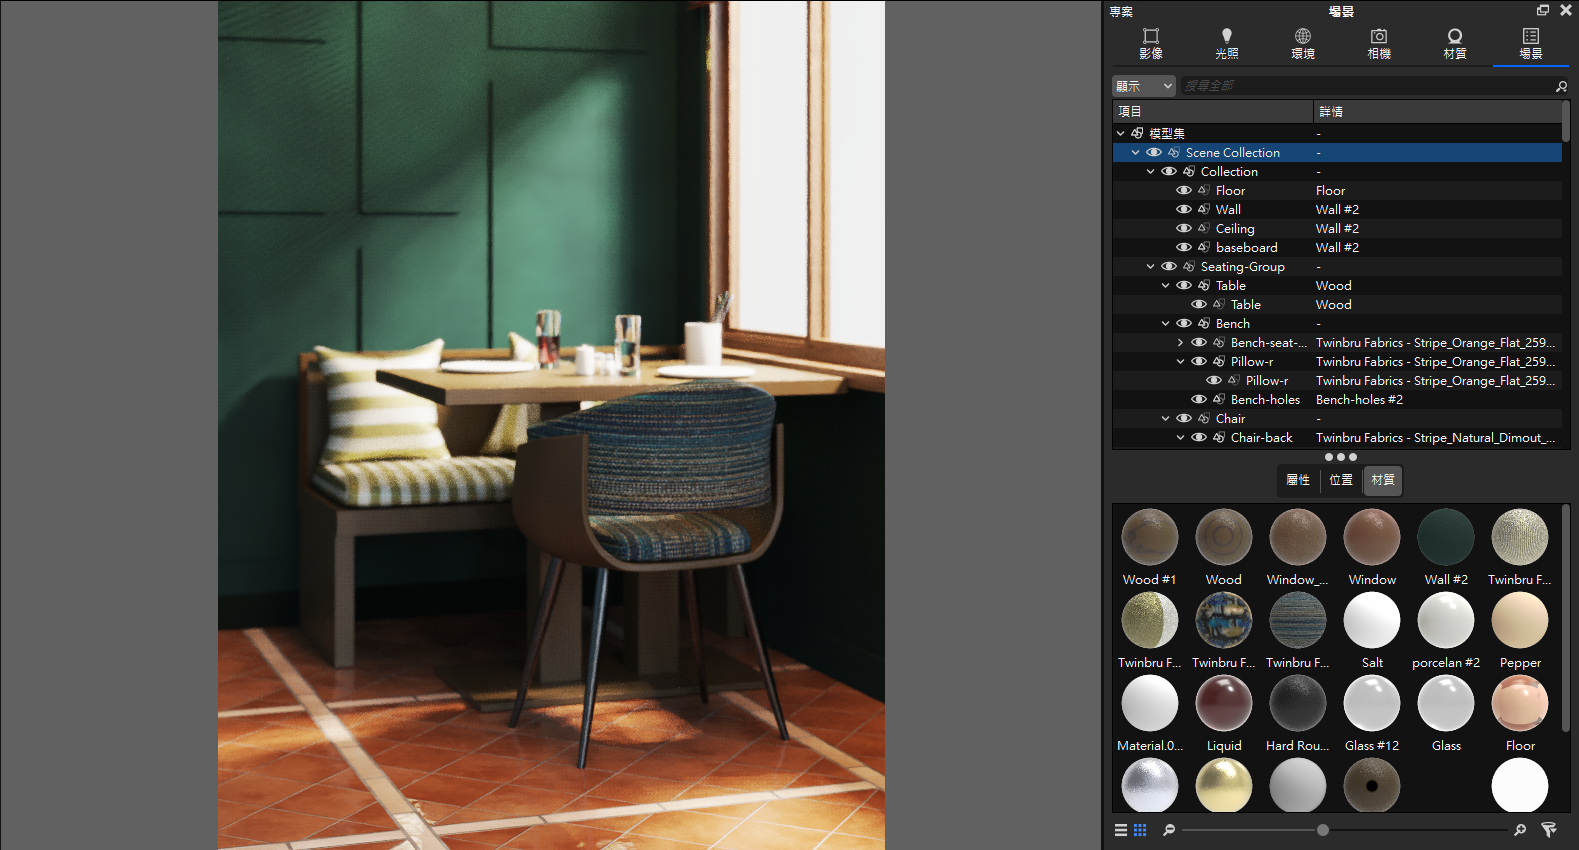Switch to the 相機 camera tab
Screen dimensions: 1579x850
point(1379,43)
